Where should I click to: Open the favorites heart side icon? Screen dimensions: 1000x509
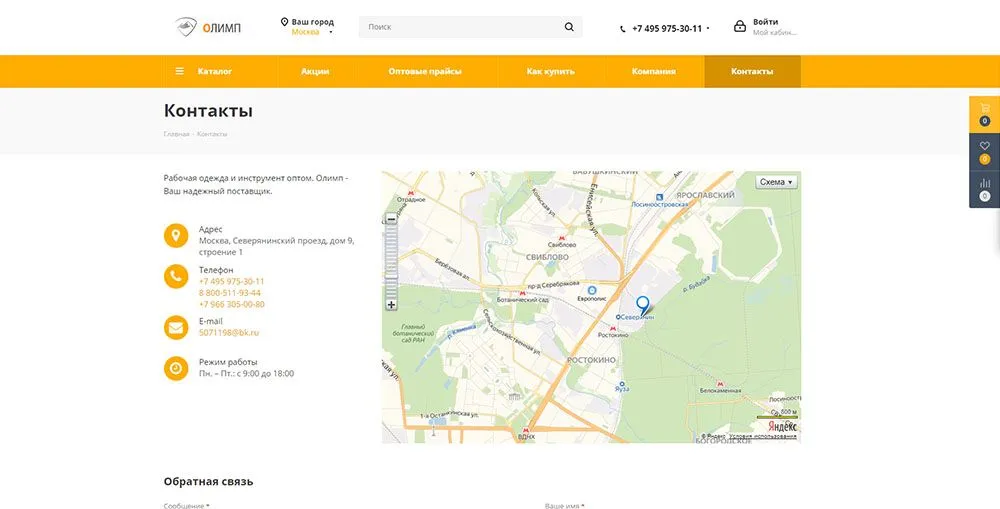coord(984,147)
